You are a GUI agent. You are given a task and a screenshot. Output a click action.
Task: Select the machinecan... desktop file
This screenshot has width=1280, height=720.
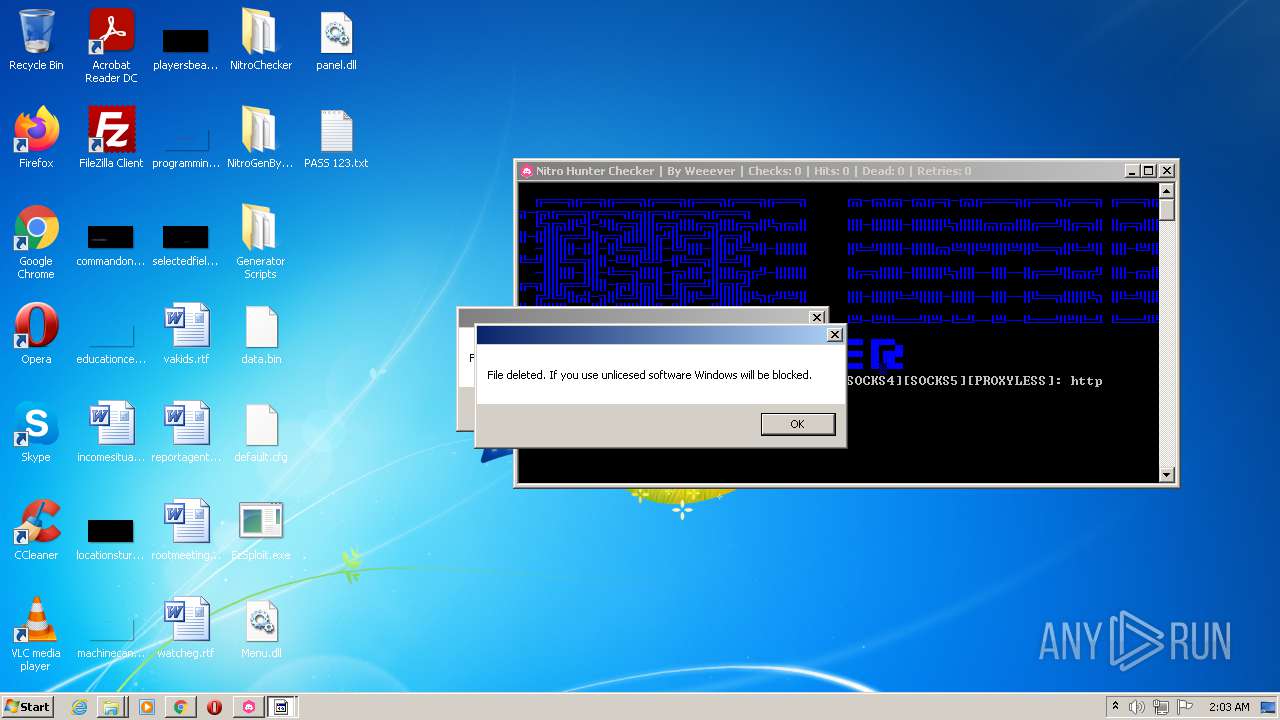pyautogui.click(x=111, y=638)
